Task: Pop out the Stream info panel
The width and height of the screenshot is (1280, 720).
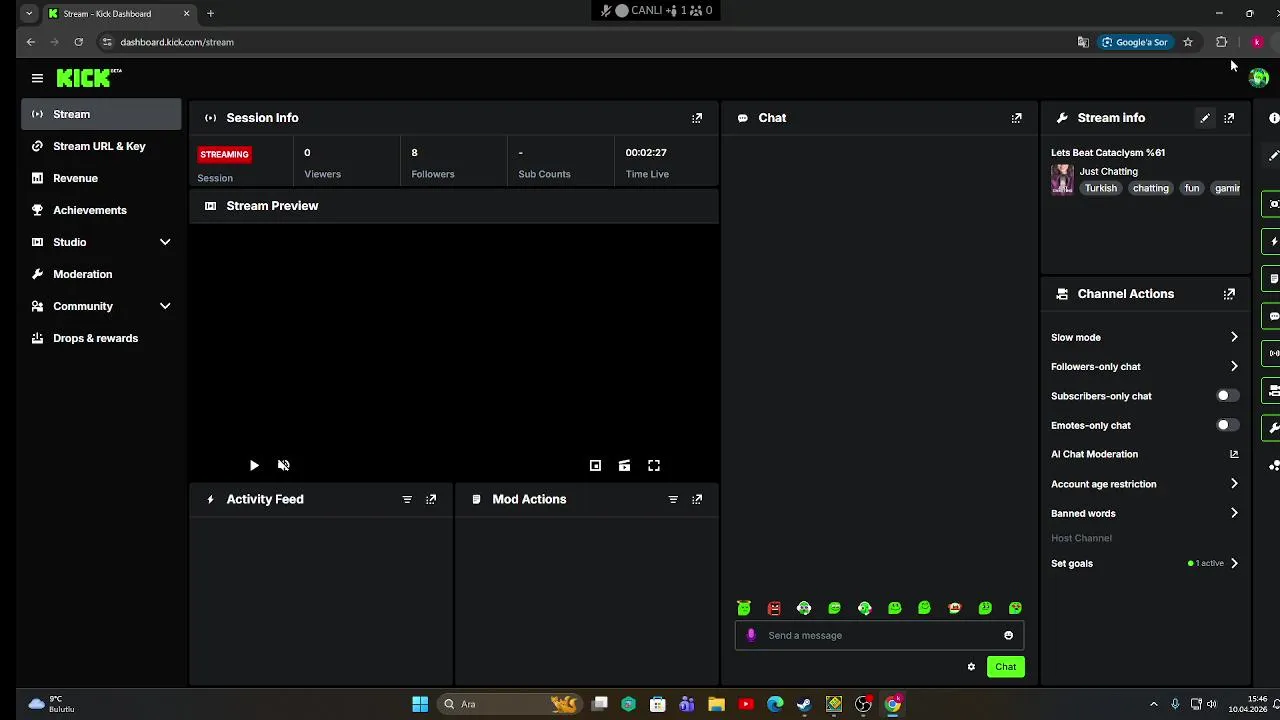Action: [1229, 118]
